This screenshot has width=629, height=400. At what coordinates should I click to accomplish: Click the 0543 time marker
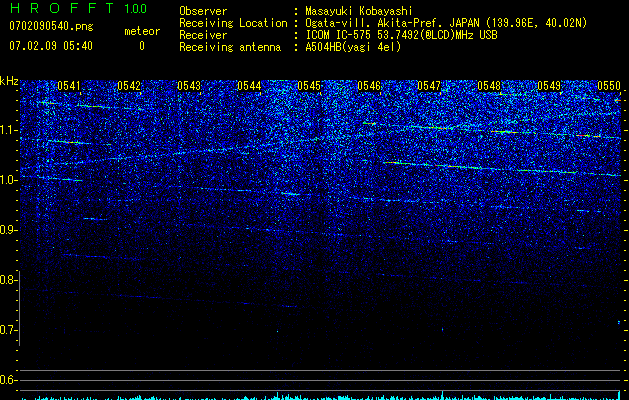tap(189, 85)
